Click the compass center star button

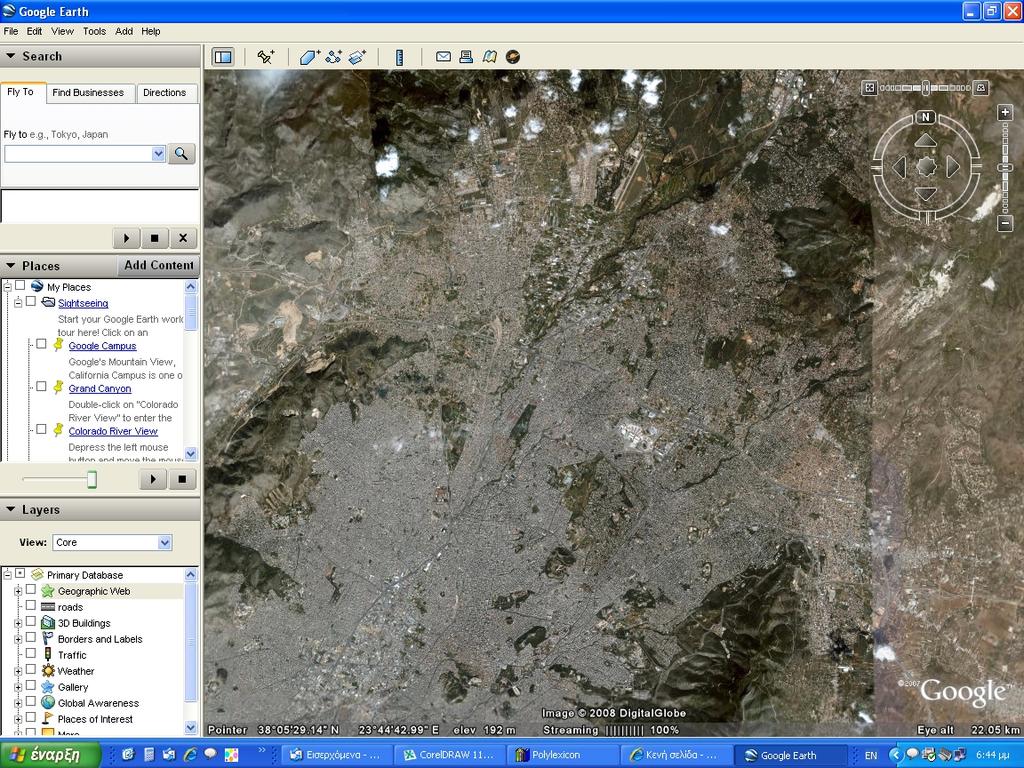tap(926, 167)
